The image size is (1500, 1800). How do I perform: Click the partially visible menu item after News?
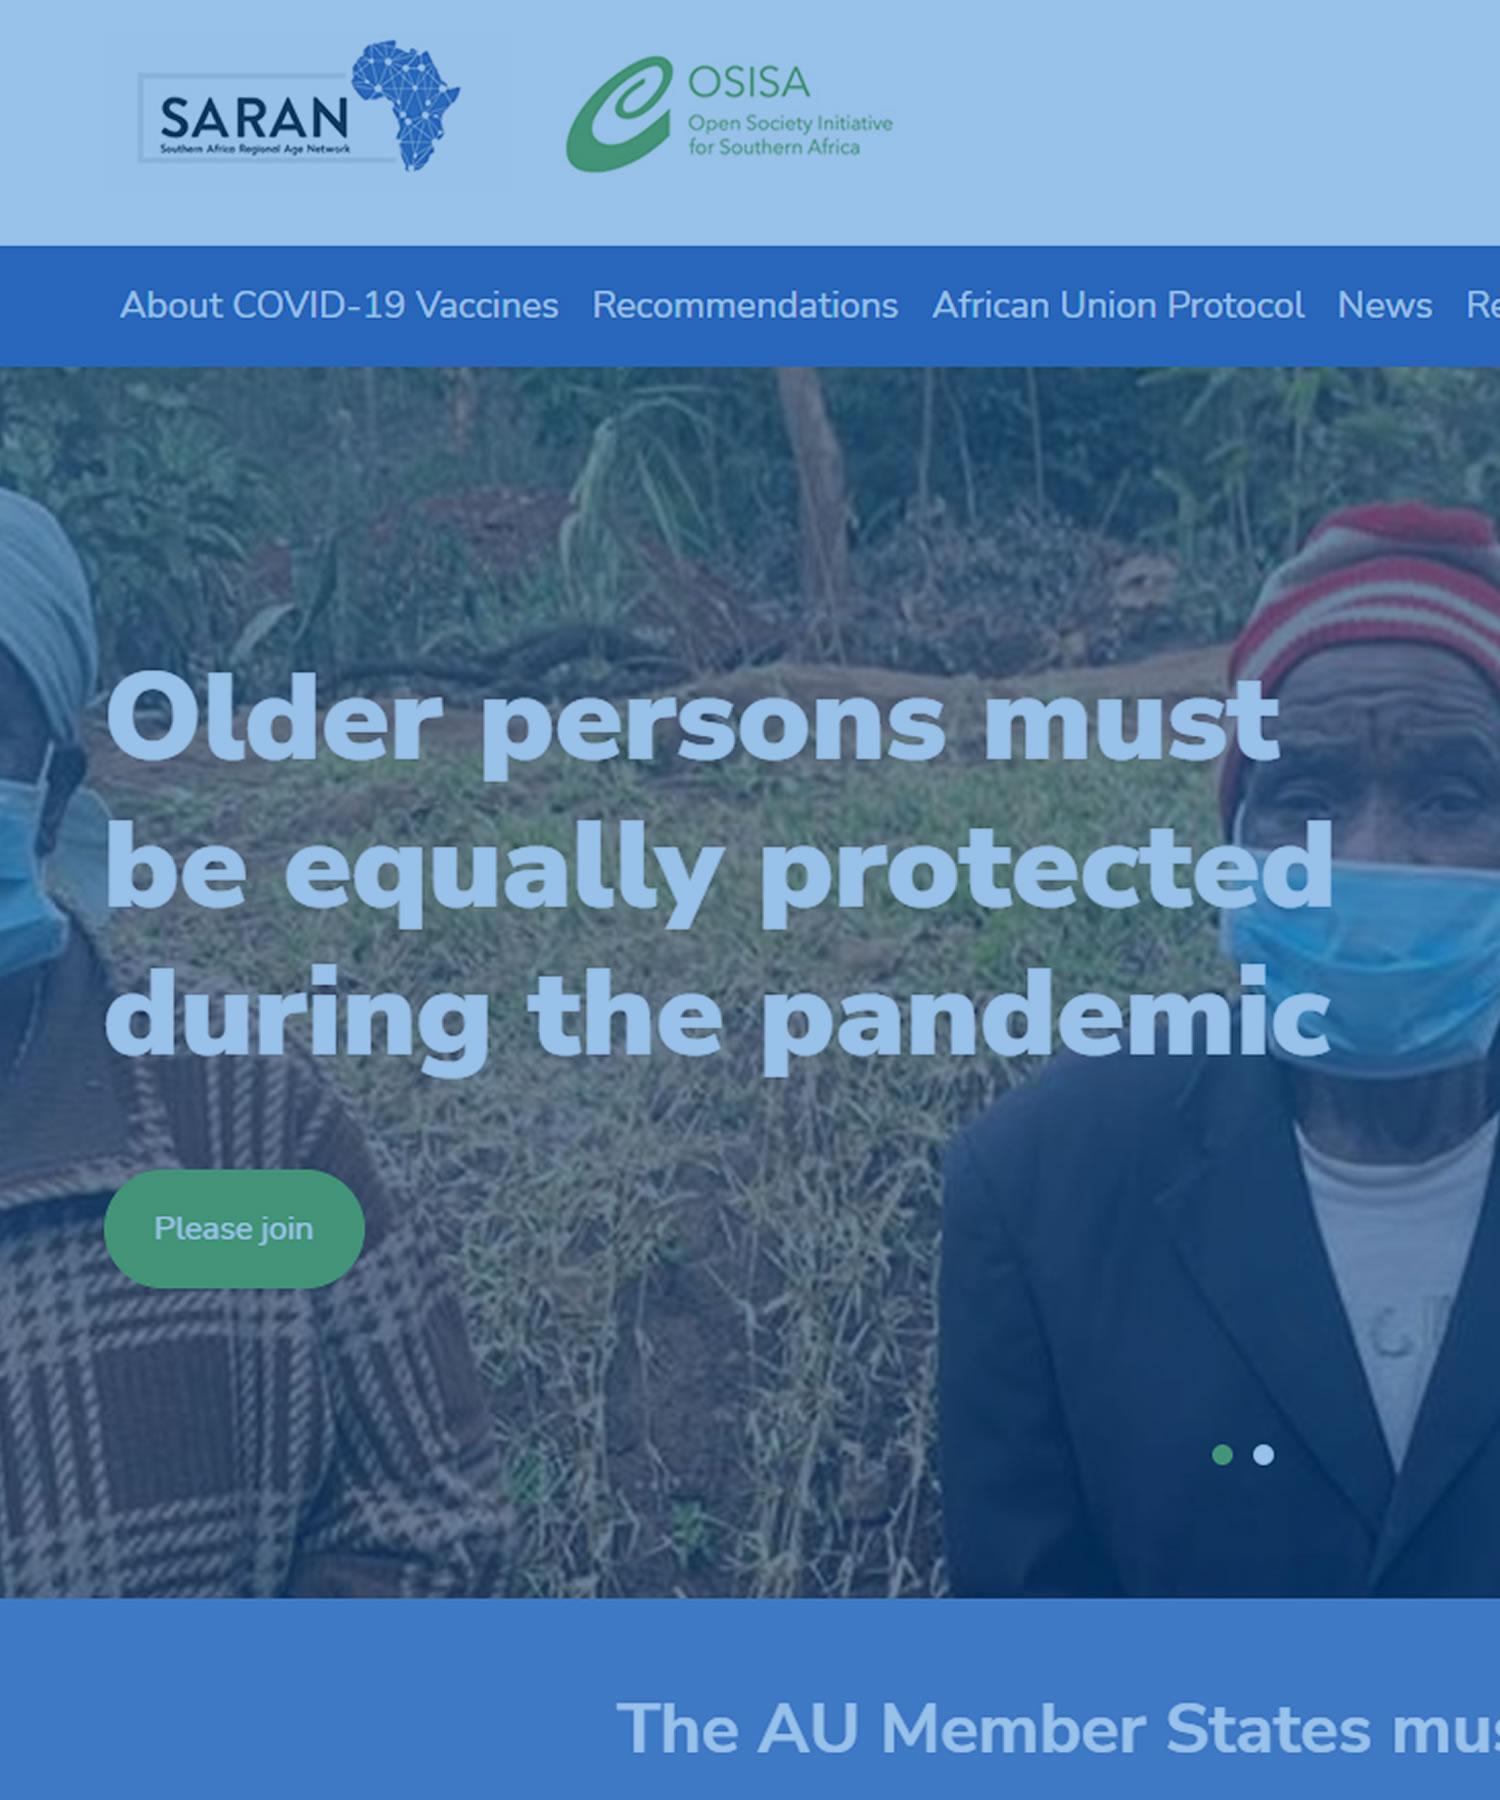(1483, 305)
